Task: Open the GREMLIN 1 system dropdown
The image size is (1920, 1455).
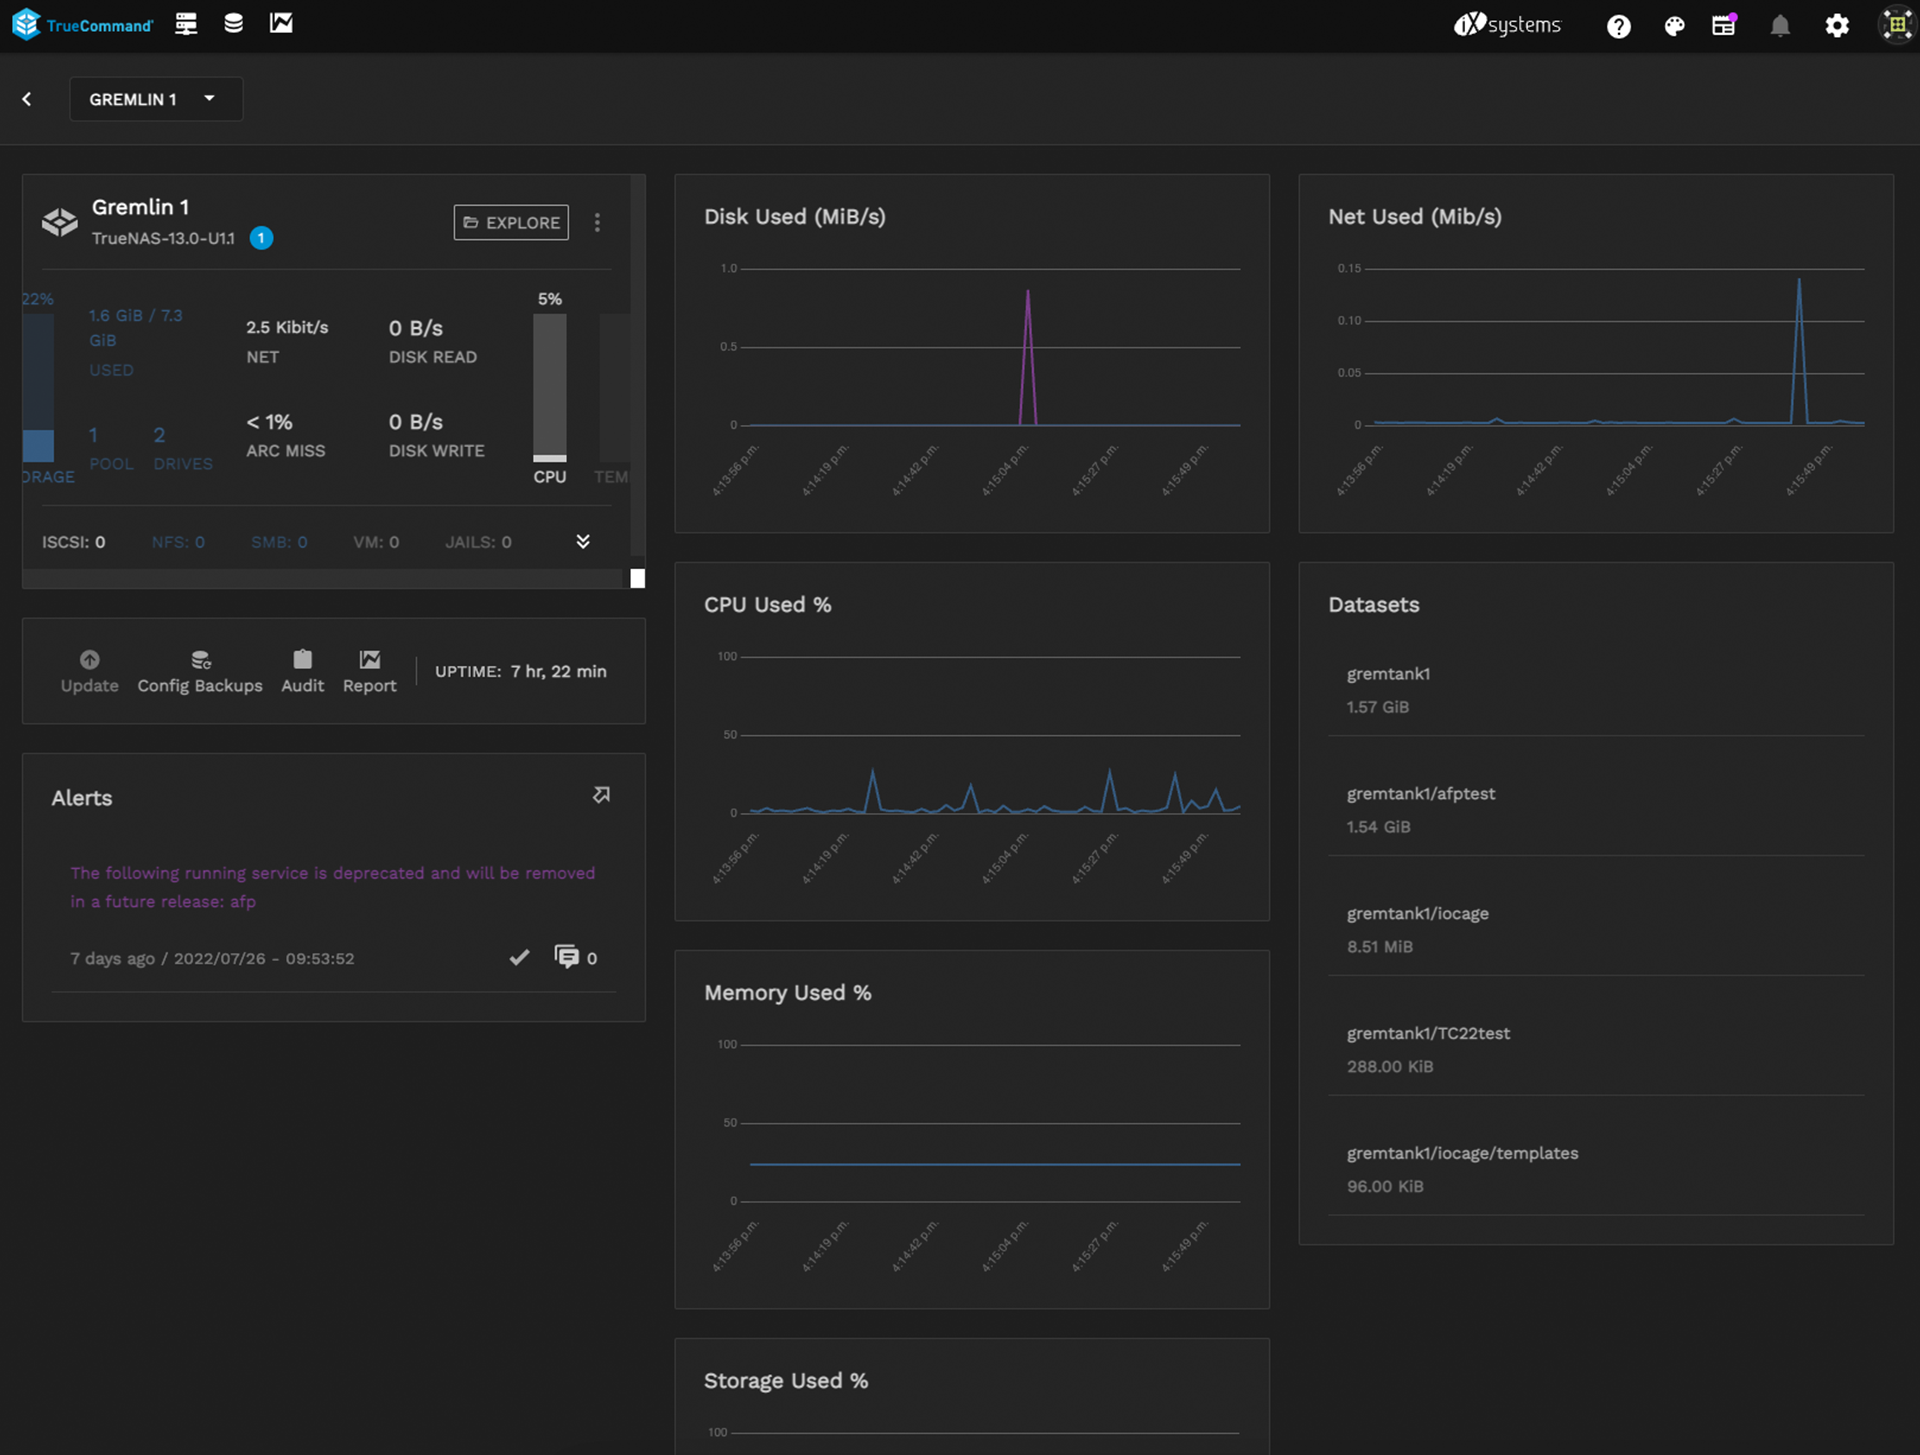Action: coord(155,99)
